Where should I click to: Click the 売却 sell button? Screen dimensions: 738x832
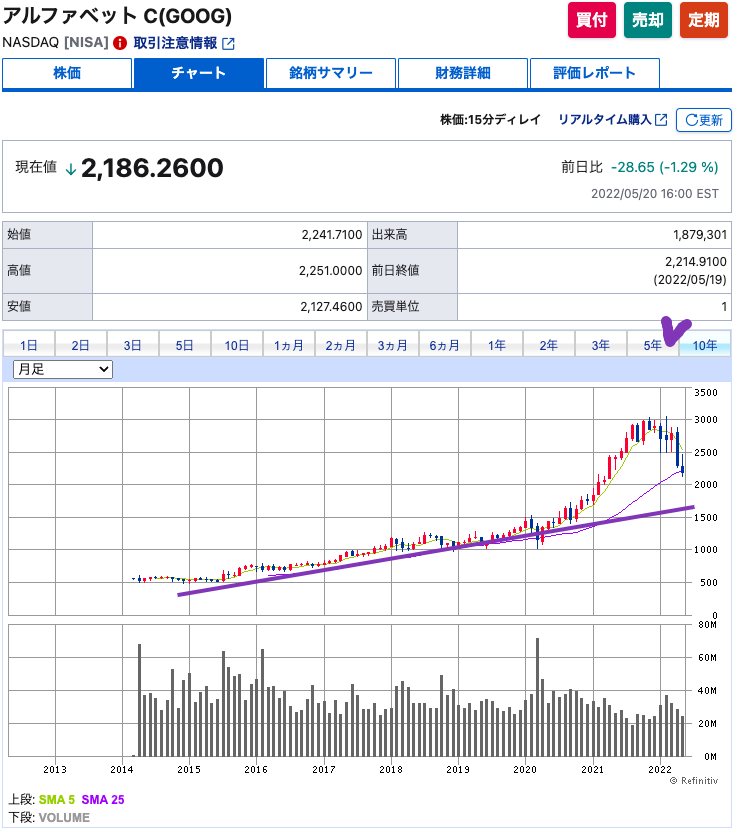647,20
